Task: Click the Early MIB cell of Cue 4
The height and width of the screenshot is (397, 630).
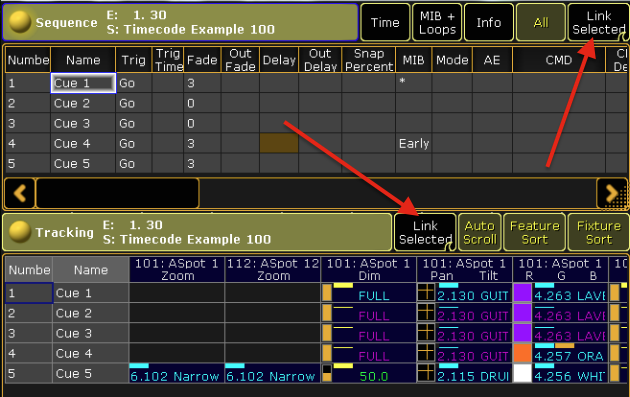Action: (414, 143)
